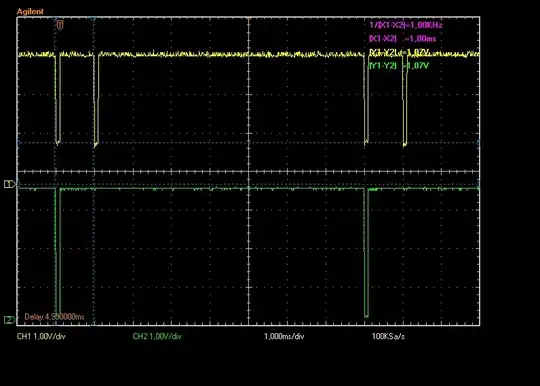Click the CH2 1.00V/div label
Image resolution: width=540 pixels, height=386 pixels.
tap(157, 336)
